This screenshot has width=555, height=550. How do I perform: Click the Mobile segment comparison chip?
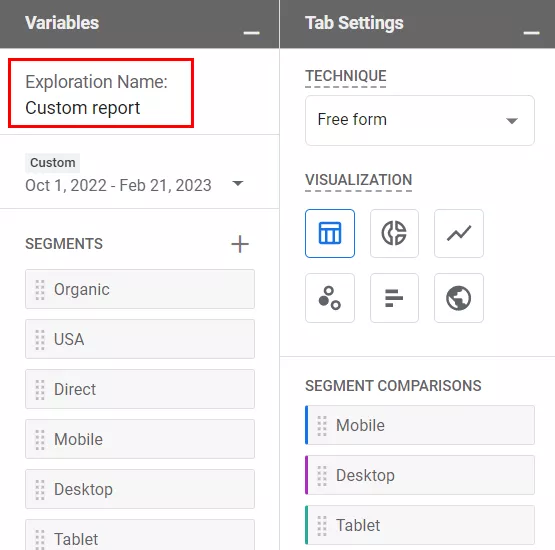coord(420,425)
